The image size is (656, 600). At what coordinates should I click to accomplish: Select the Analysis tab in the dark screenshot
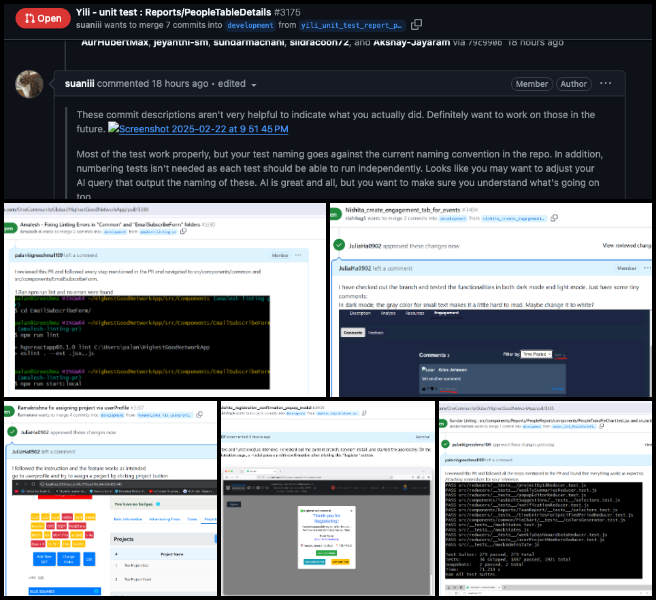[388, 313]
